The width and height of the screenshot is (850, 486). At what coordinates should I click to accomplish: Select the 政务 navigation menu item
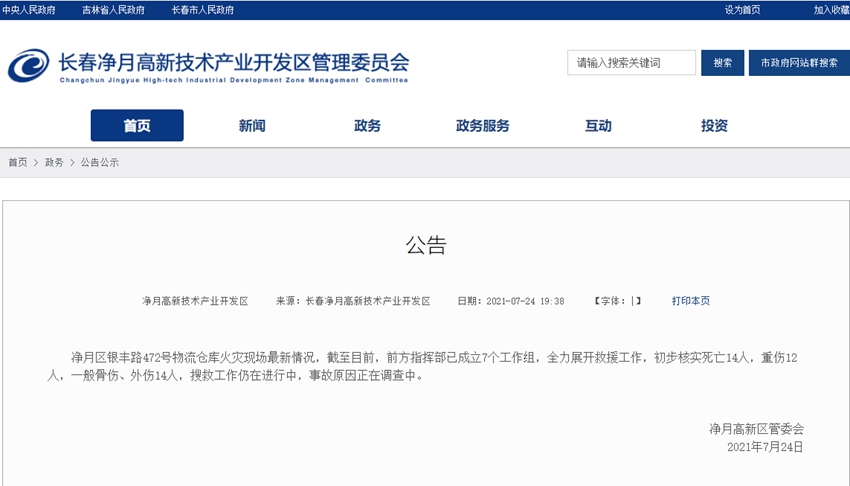pyautogui.click(x=367, y=126)
